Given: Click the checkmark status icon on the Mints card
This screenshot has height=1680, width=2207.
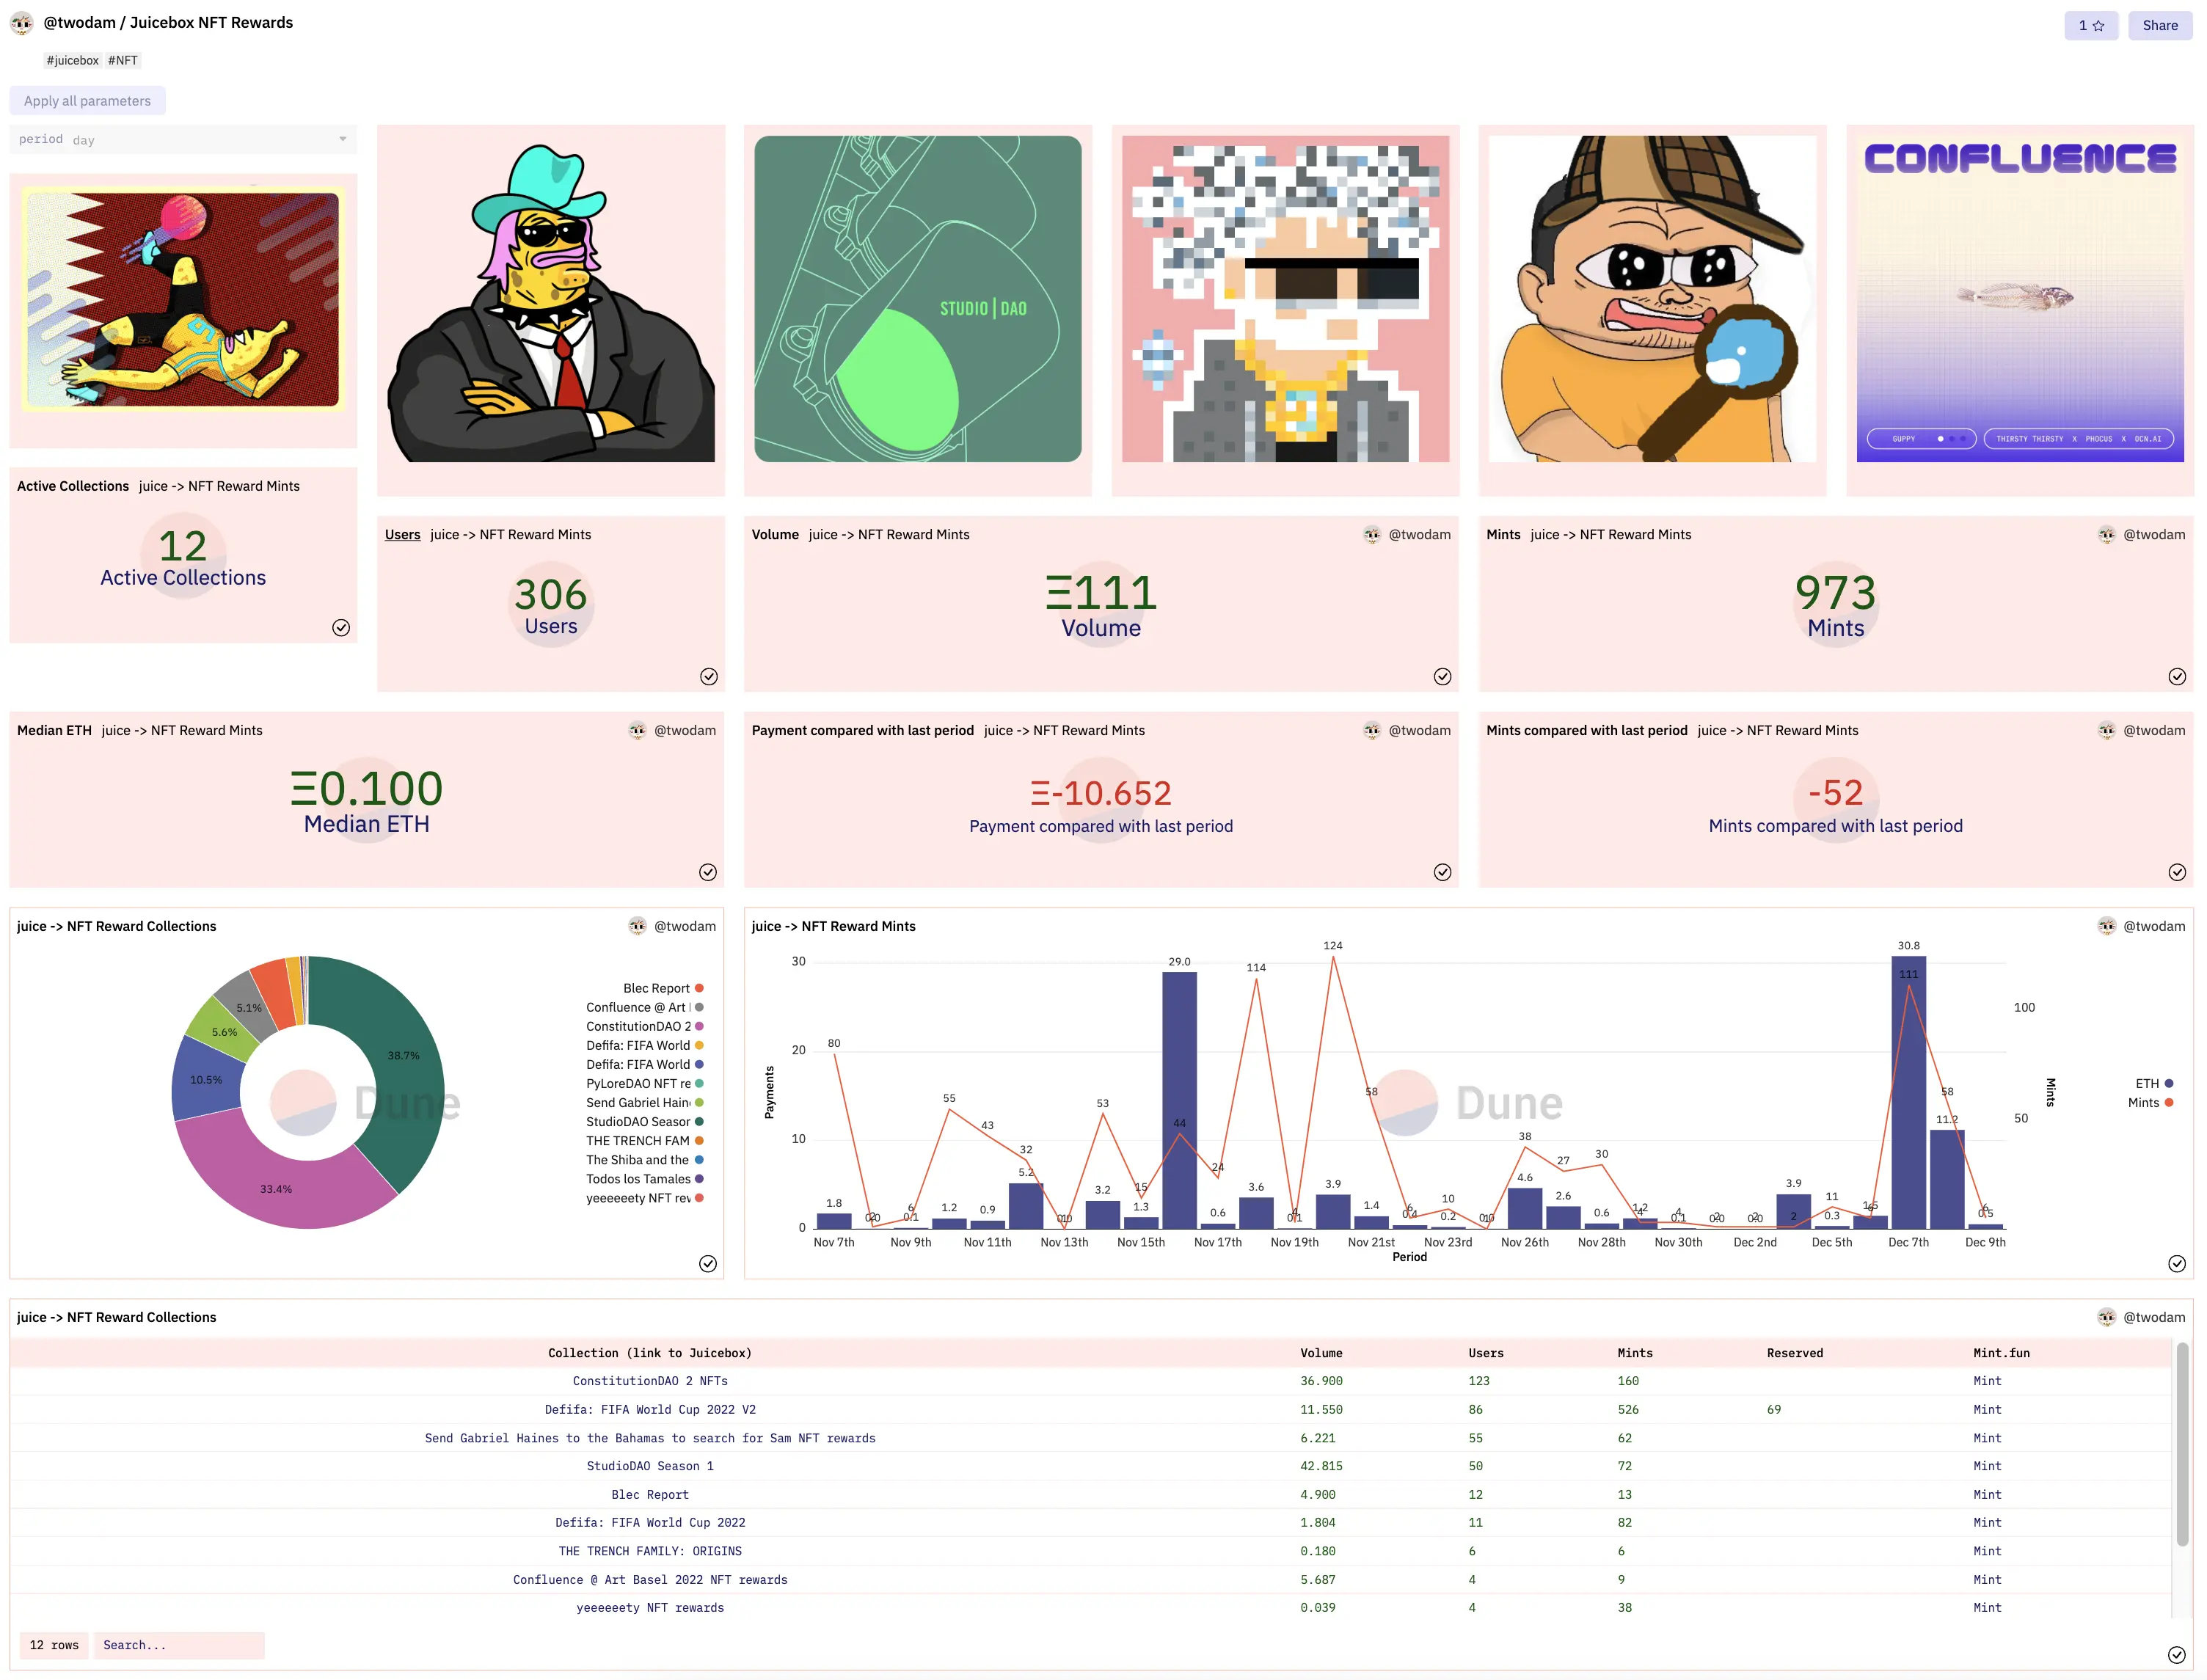Looking at the screenshot, I should [2177, 676].
